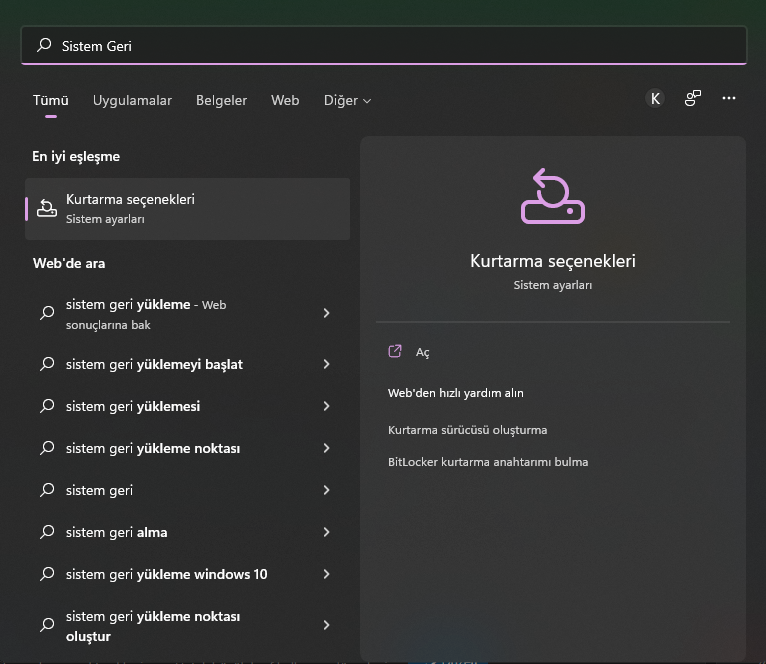Image resolution: width=766 pixels, height=664 pixels.
Task: Switch to the Uygulamalar tab
Action: (x=132, y=100)
